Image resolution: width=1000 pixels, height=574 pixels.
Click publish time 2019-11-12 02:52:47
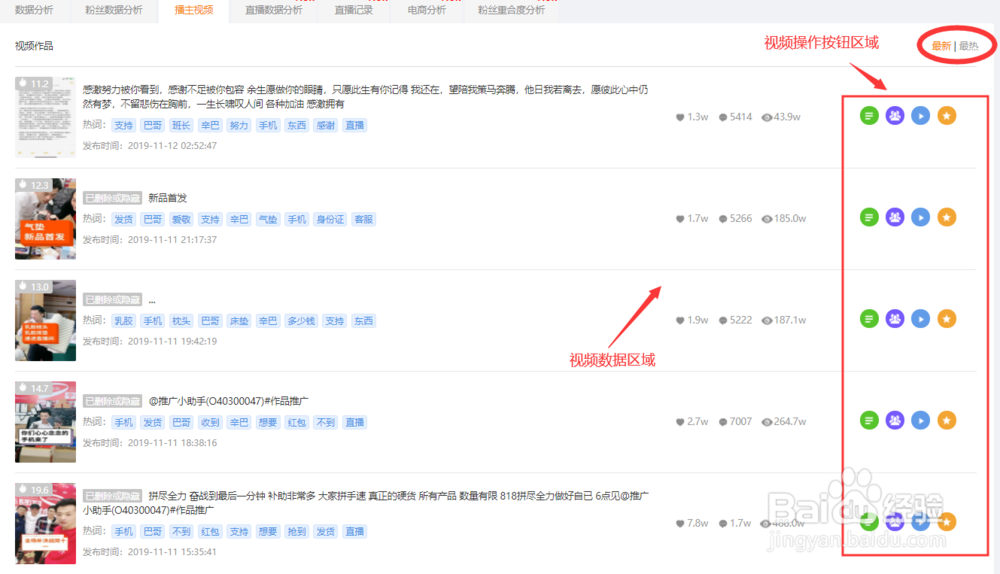pos(172,145)
